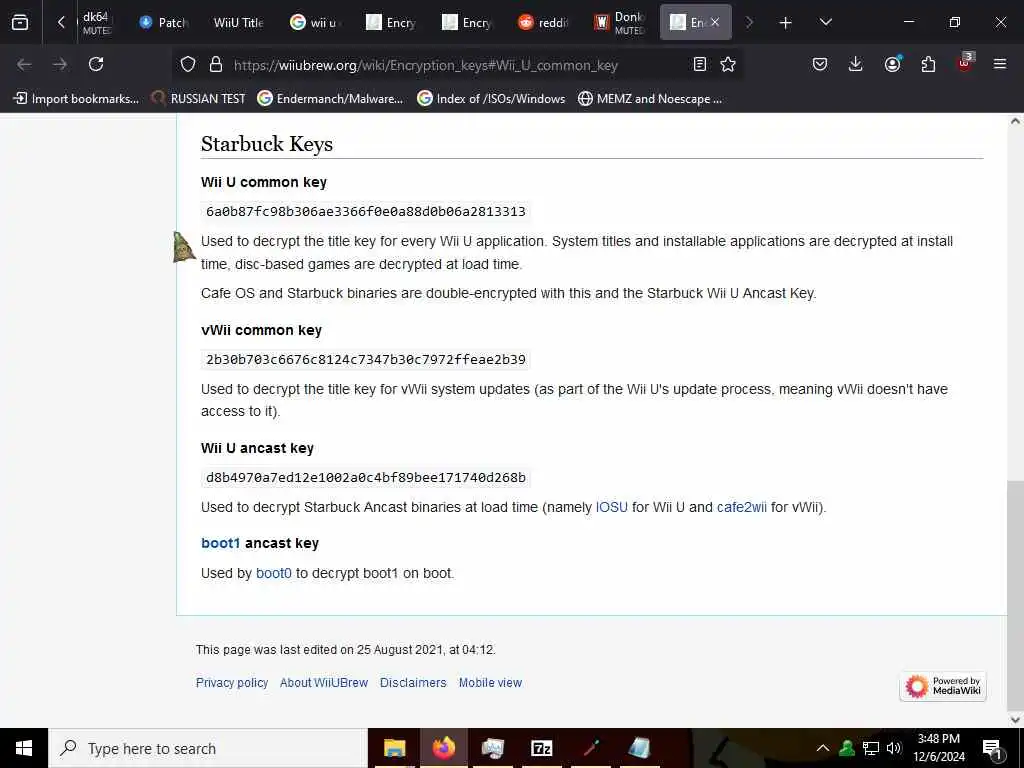Viewport: 1024px width, 768px height.
Task: Open the list all tabs dropdown
Action: point(825,22)
